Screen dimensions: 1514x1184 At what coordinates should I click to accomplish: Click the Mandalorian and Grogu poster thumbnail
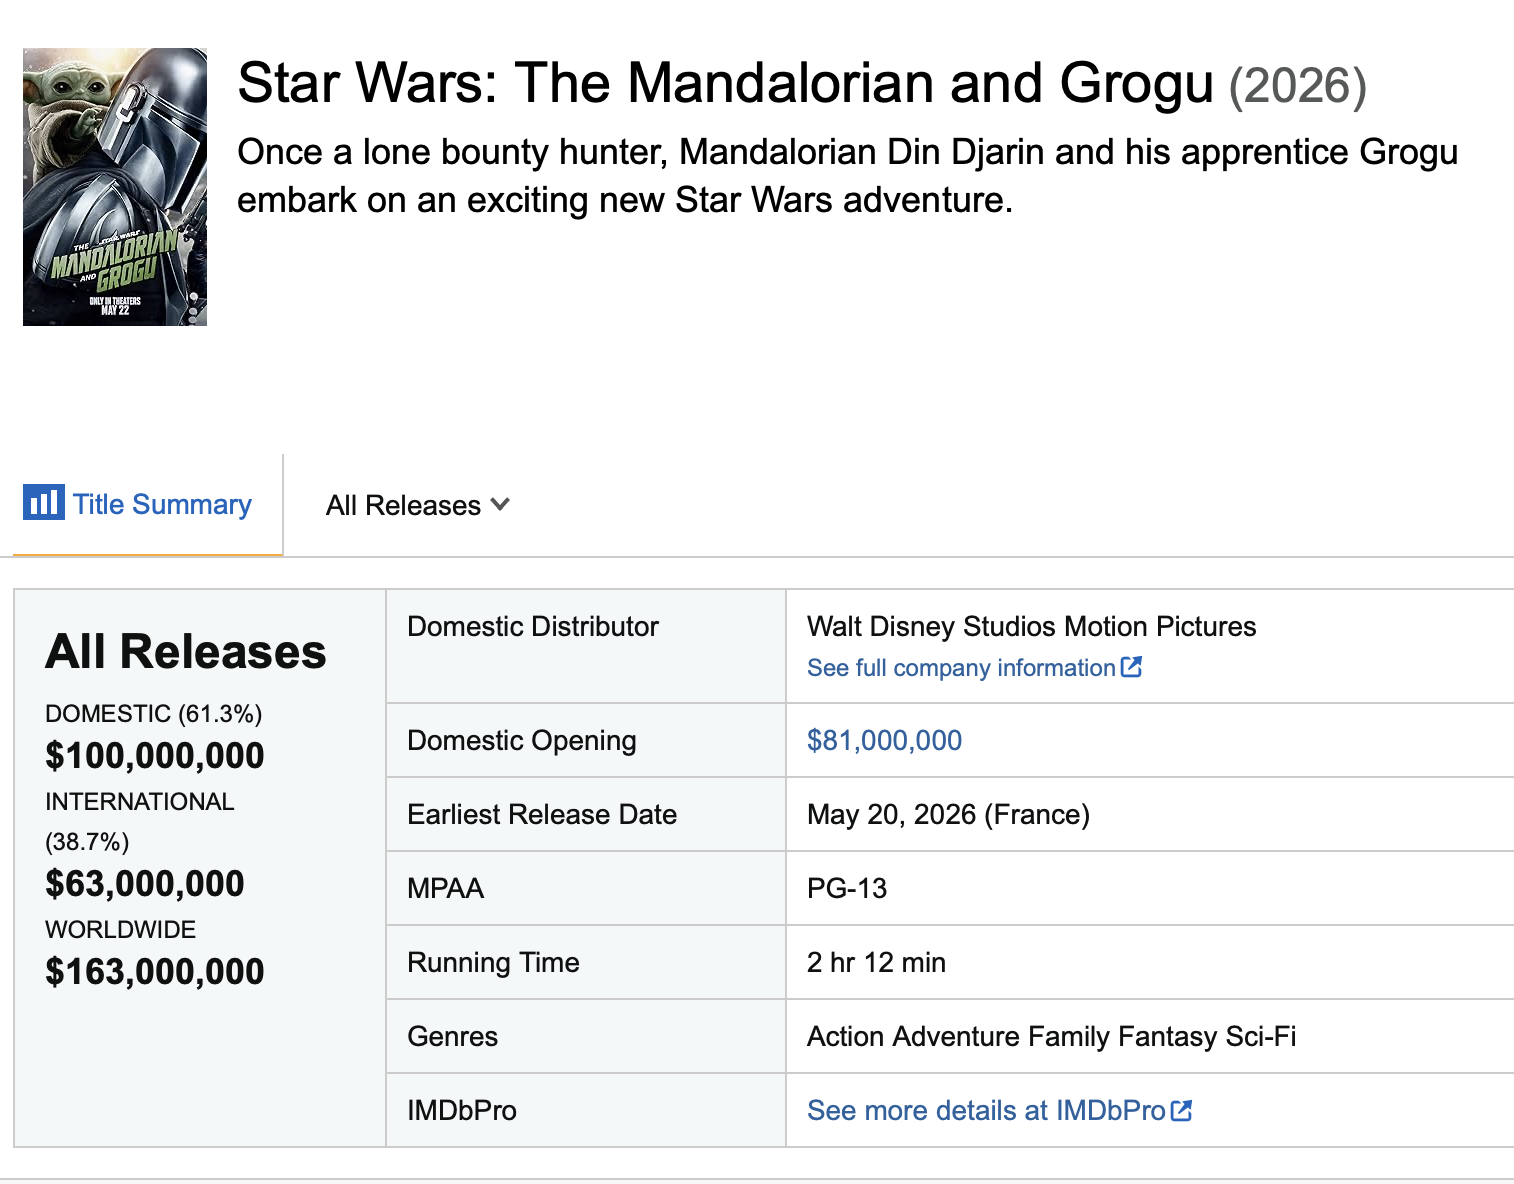[115, 187]
